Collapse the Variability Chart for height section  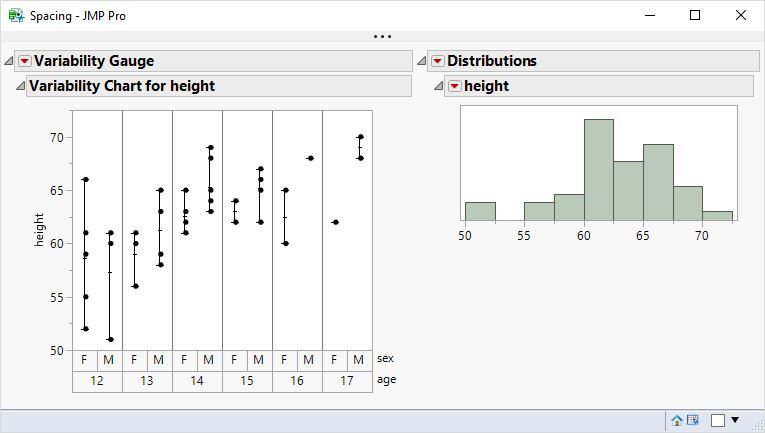[x=20, y=87]
